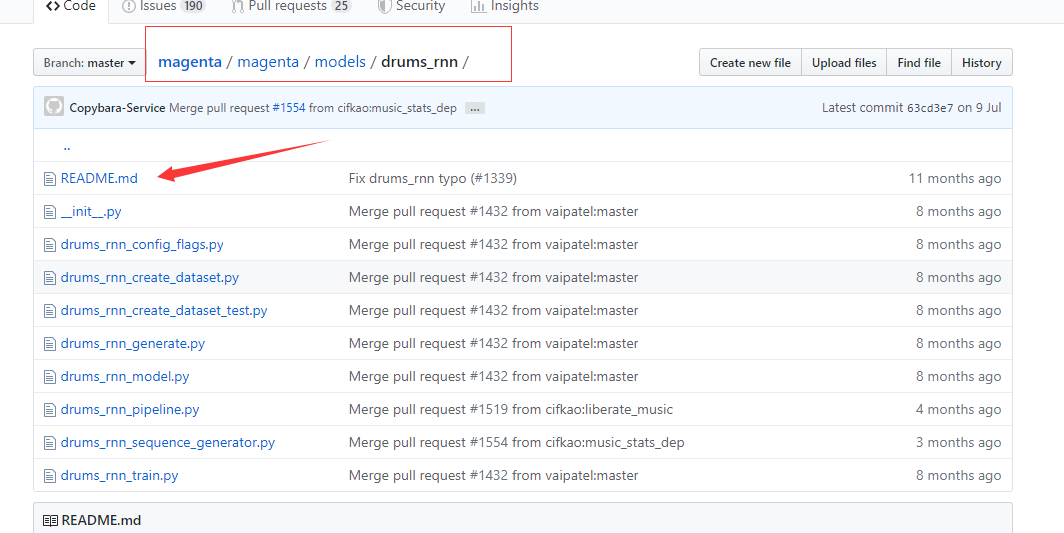
Task: Click file icon beside drums_rnn_train.py
Action: (x=50, y=476)
